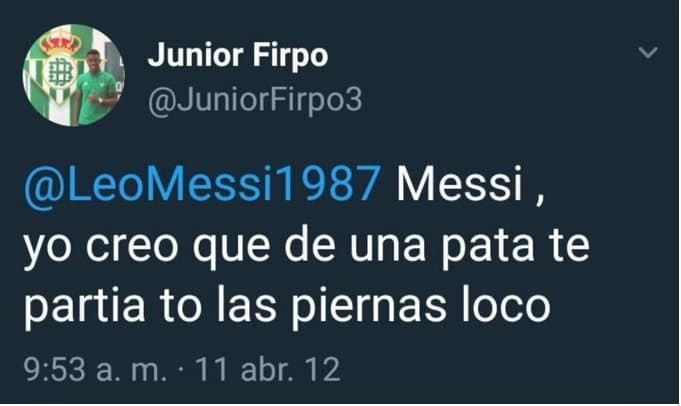Click the word Junior in the display name
Image resolution: width=681 pixels, height=406 pixels.
[195, 56]
